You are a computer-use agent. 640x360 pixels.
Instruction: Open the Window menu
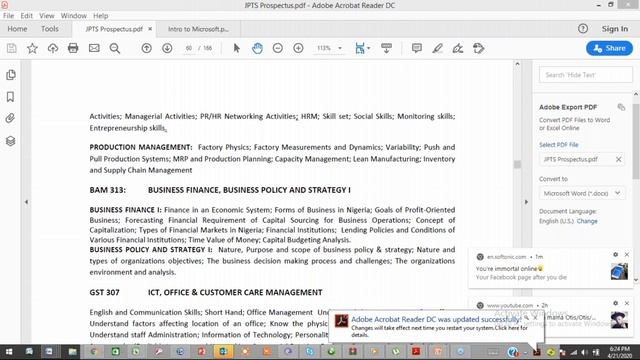tap(73, 16)
